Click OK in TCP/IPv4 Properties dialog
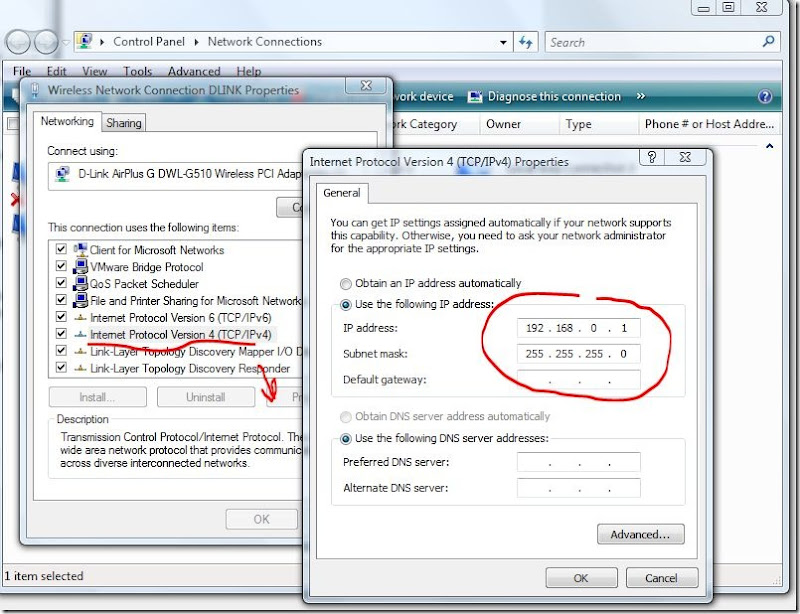 (581, 578)
